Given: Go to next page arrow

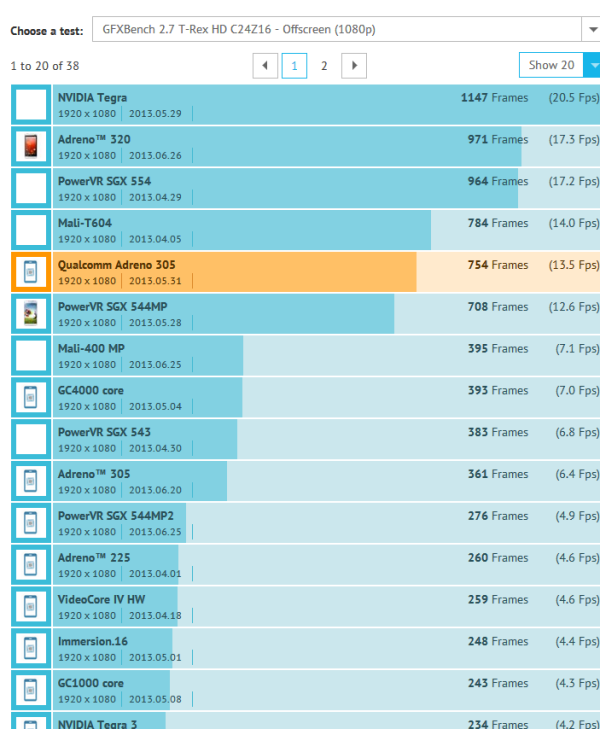Looking at the screenshot, I should 353,66.
